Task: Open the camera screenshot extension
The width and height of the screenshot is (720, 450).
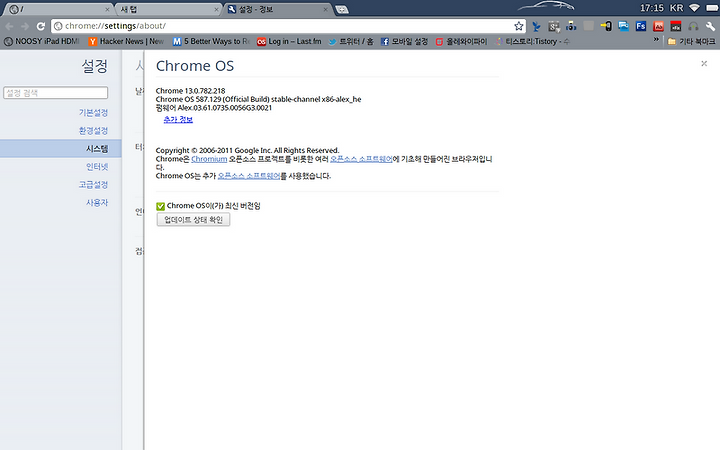Action: coord(571,26)
